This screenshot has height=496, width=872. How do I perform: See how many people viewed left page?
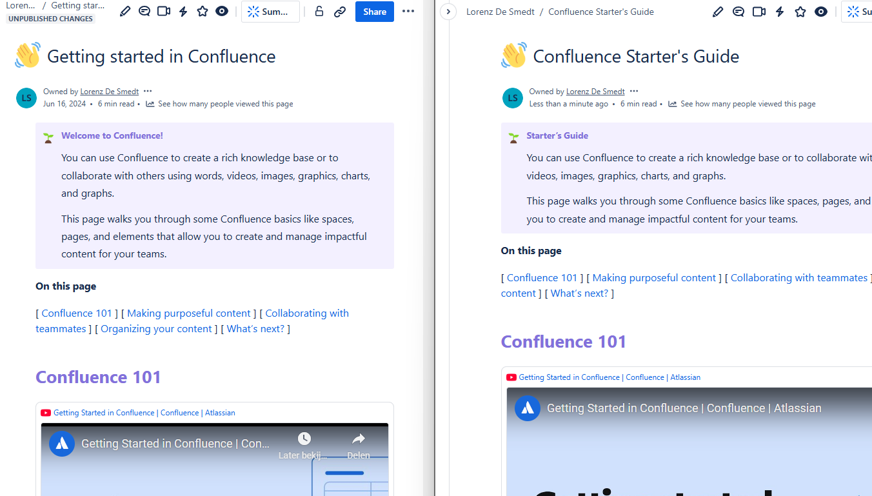point(220,104)
